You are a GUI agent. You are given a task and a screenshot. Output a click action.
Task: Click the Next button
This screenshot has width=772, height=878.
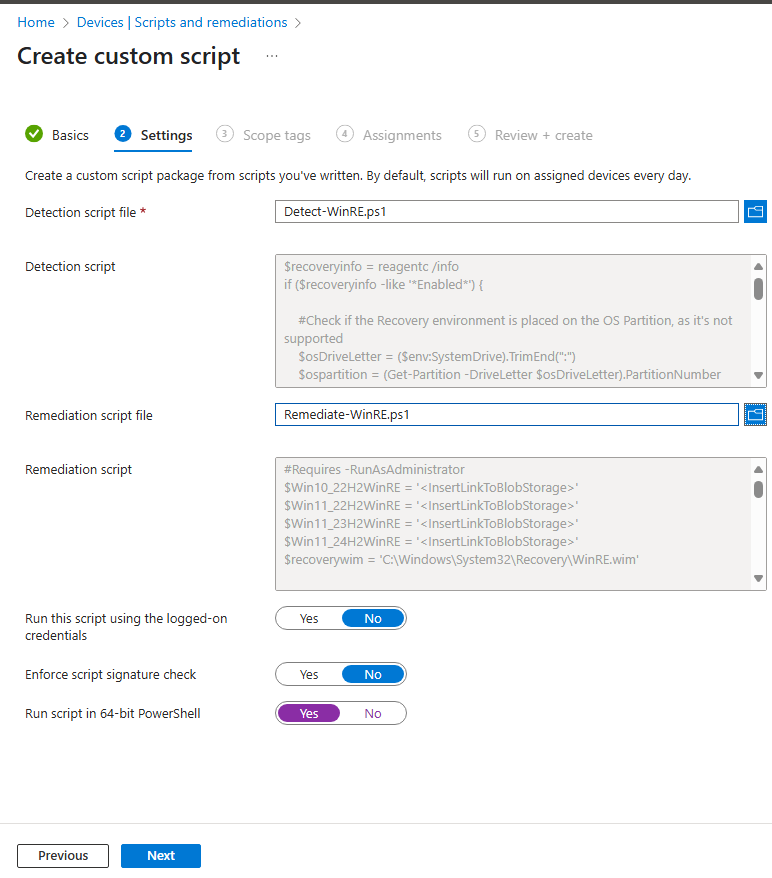pyautogui.click(x=161, y=856)
